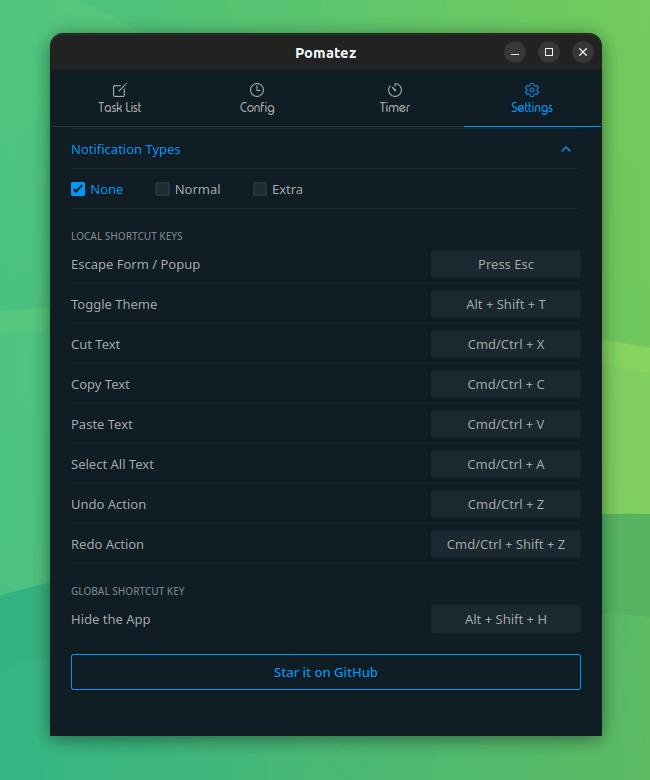
Task: Close the Pomatez window
Action: tap(582, 52)
